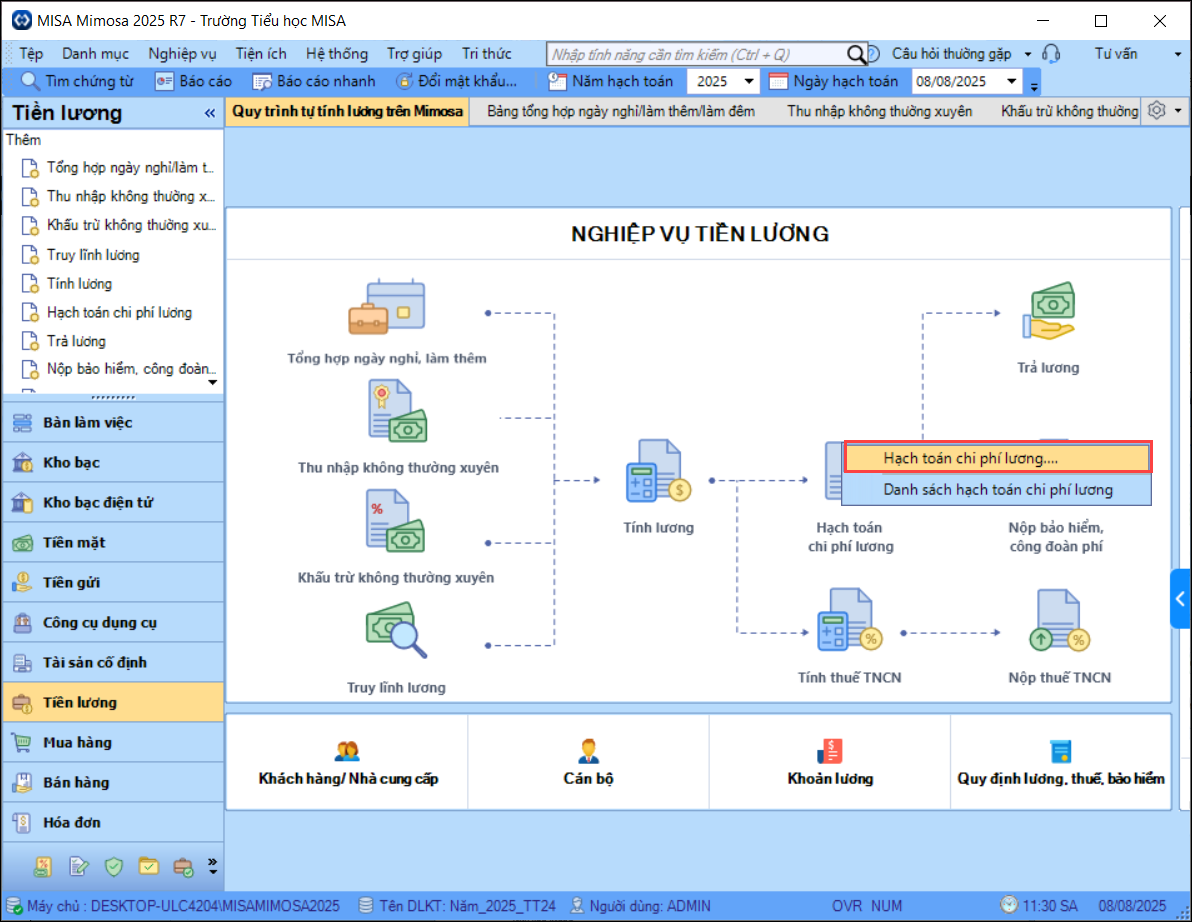
Task: Open the Ngày hạch toán date dropdown
Action: coord(1012,81)
